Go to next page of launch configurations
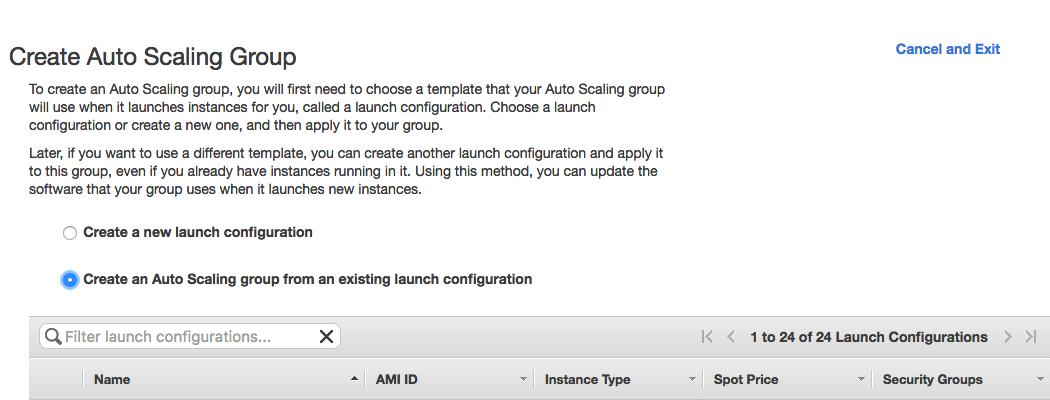Screen dimensions: 1050x400 point(1008,337)
